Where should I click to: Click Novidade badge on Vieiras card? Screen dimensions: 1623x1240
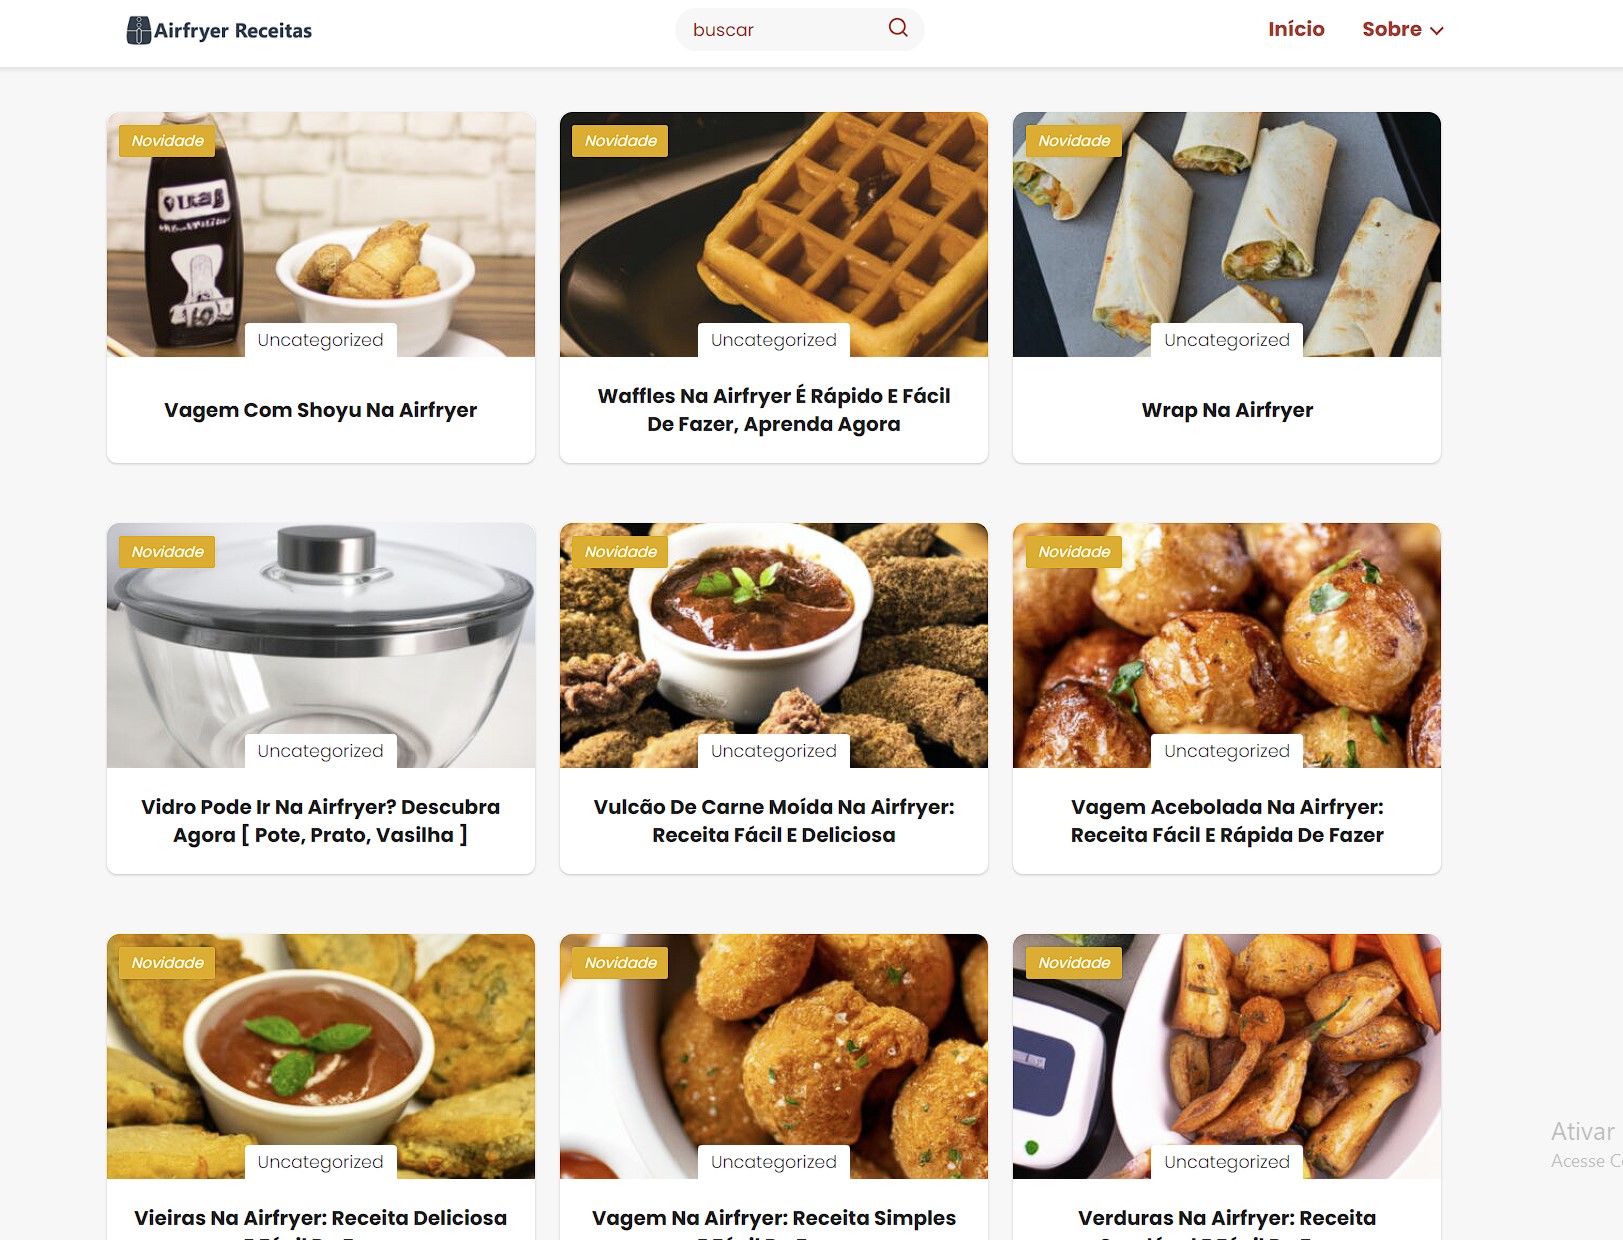tap(167, 963)
